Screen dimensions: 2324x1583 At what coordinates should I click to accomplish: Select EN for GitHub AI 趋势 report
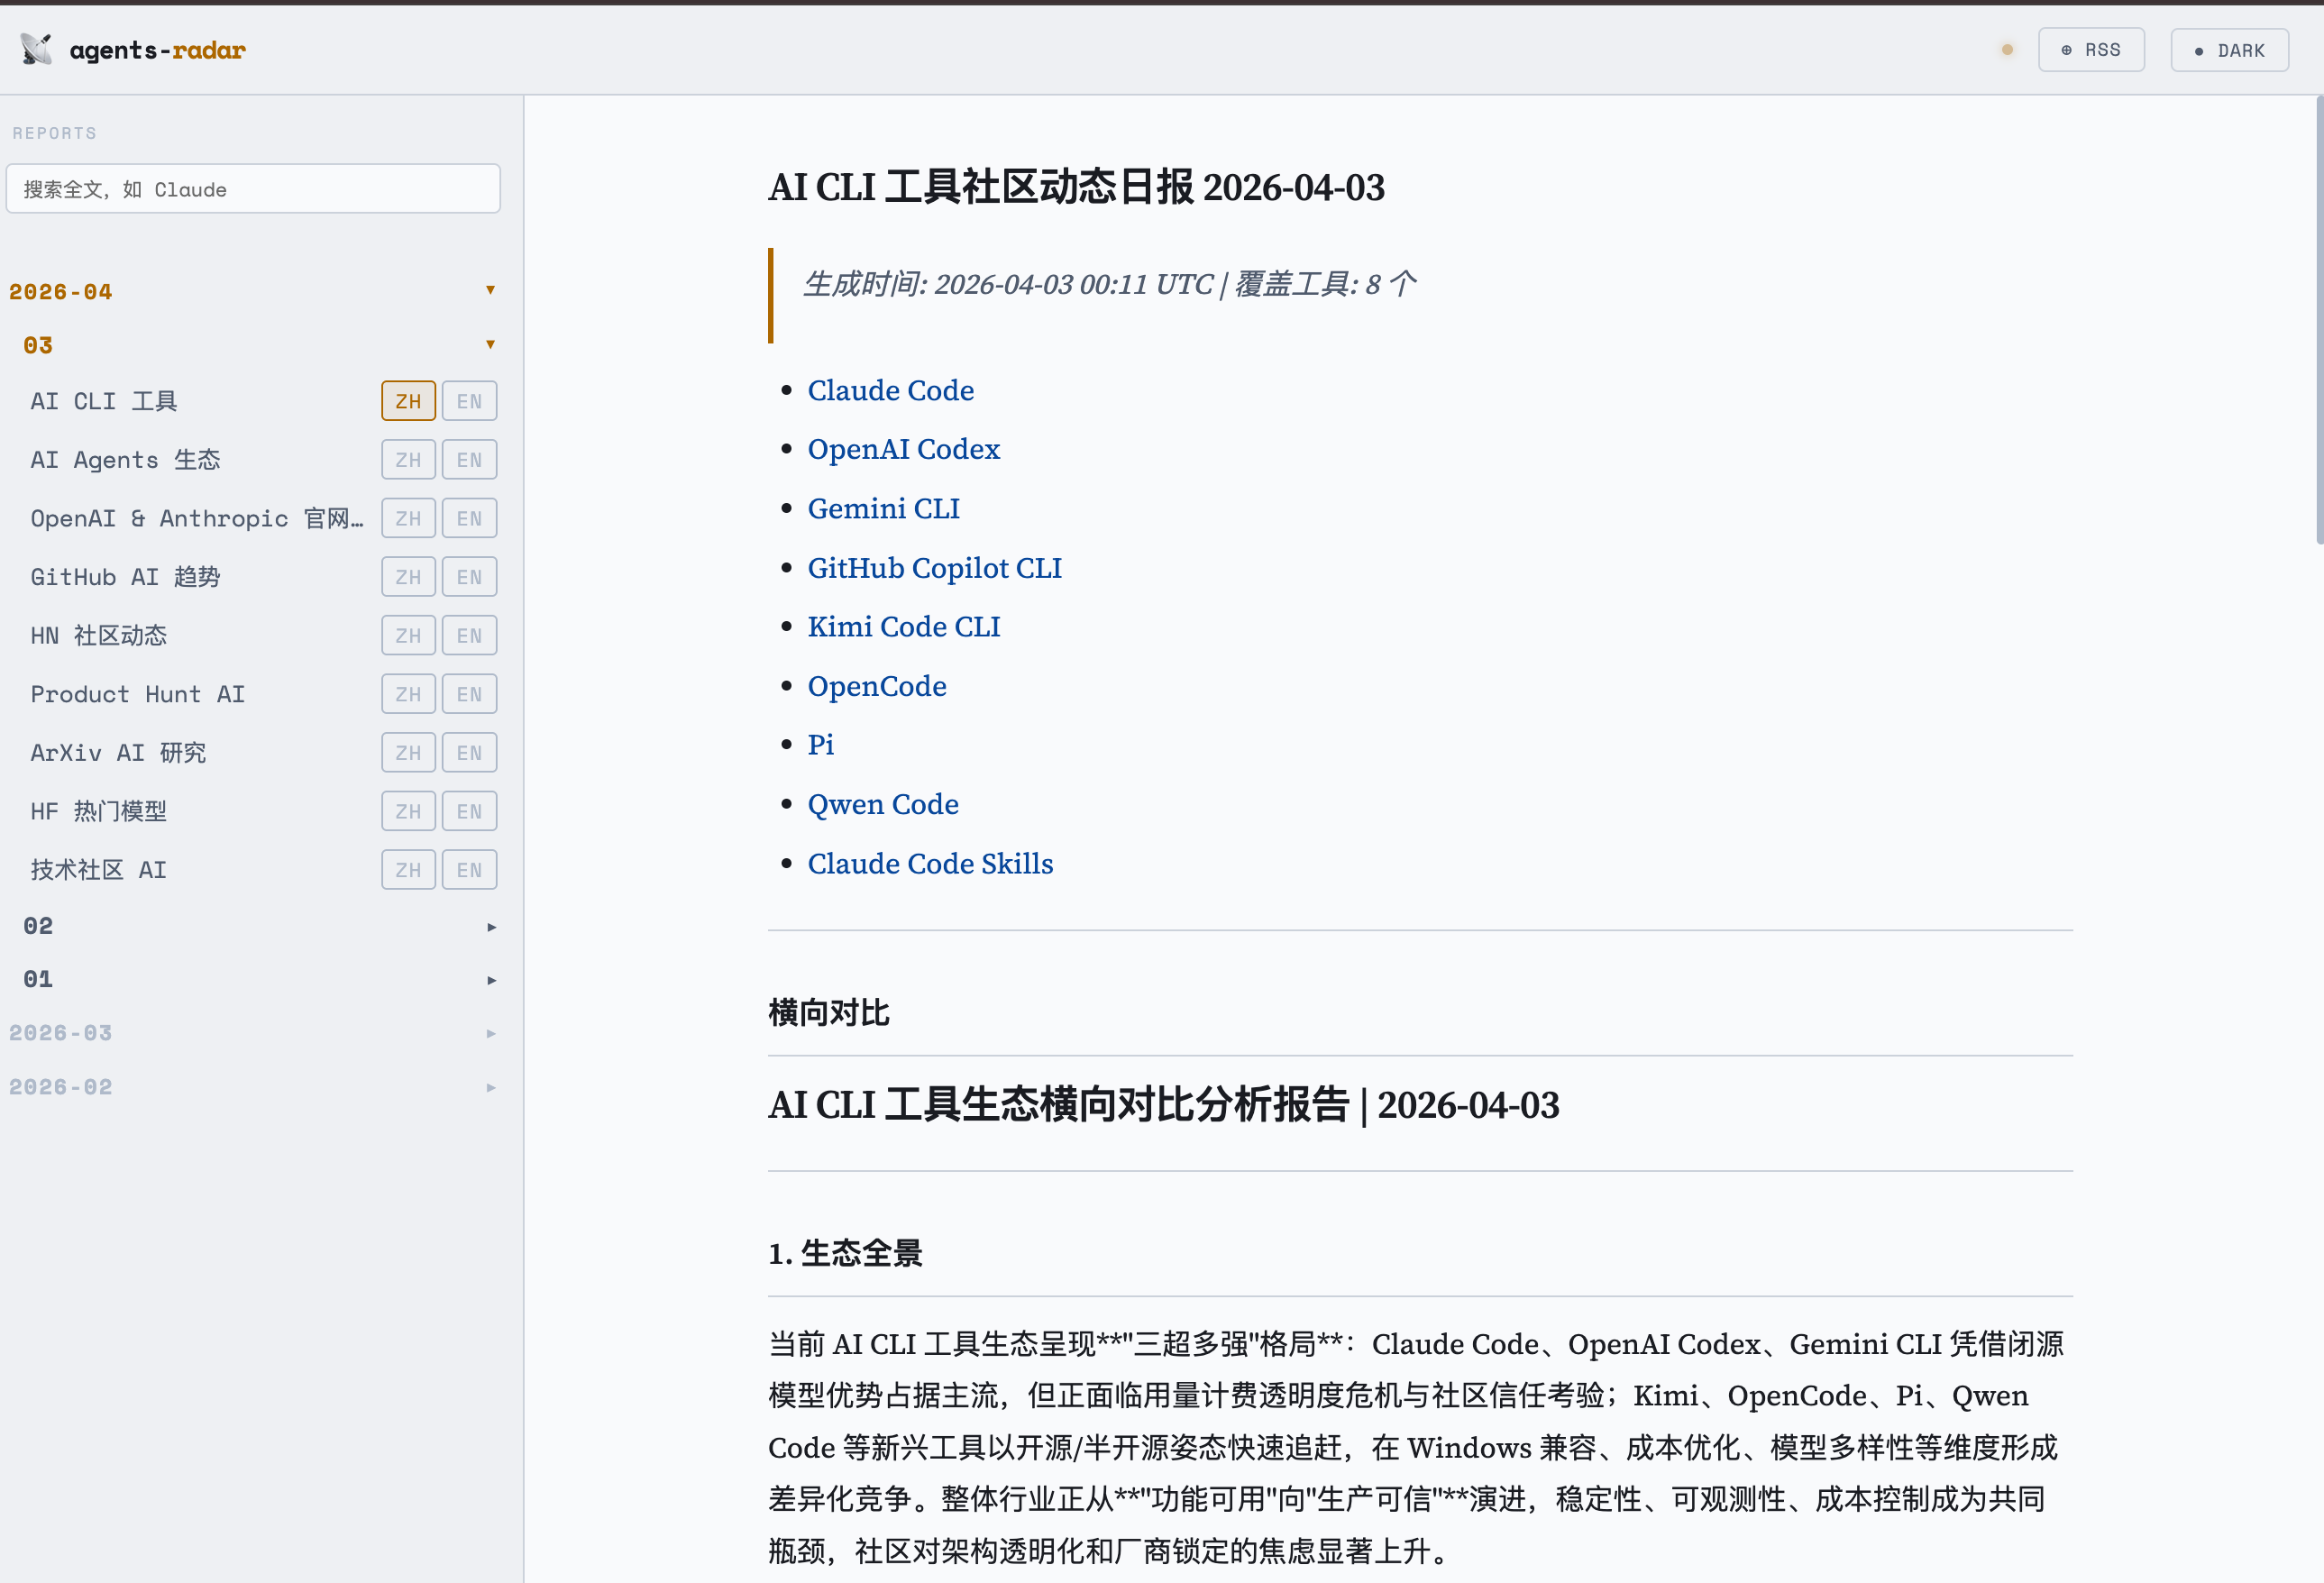tap(469, 577)
